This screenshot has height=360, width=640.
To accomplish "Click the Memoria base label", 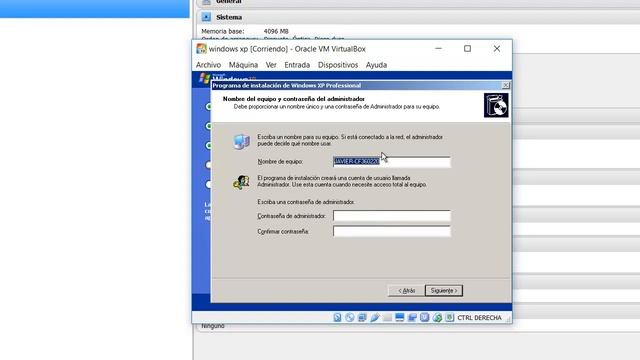I will coord(222,31).
